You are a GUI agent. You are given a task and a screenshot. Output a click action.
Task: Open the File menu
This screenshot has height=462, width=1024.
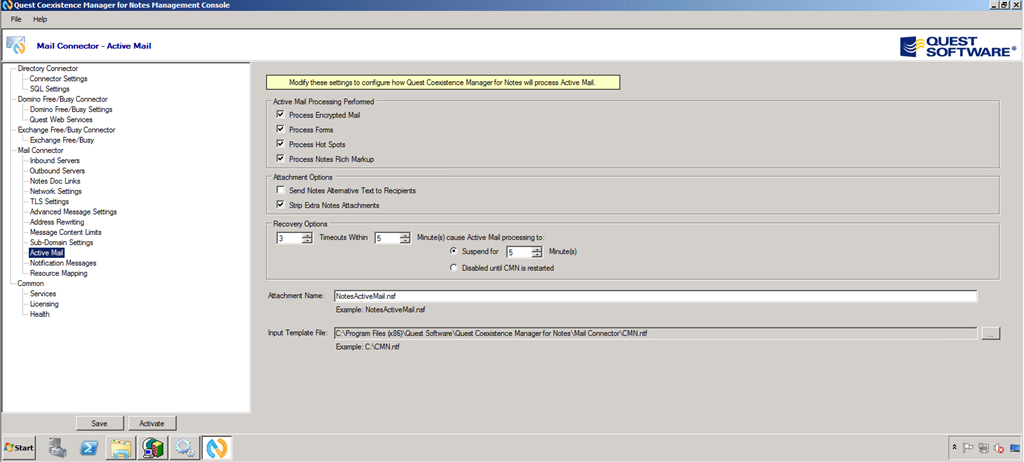click(x=16, y=20)
